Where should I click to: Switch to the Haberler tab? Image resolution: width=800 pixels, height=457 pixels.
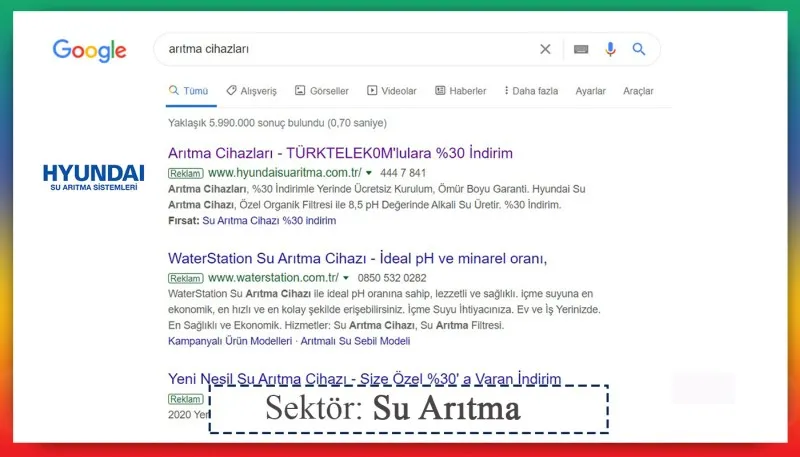(460, 91)
